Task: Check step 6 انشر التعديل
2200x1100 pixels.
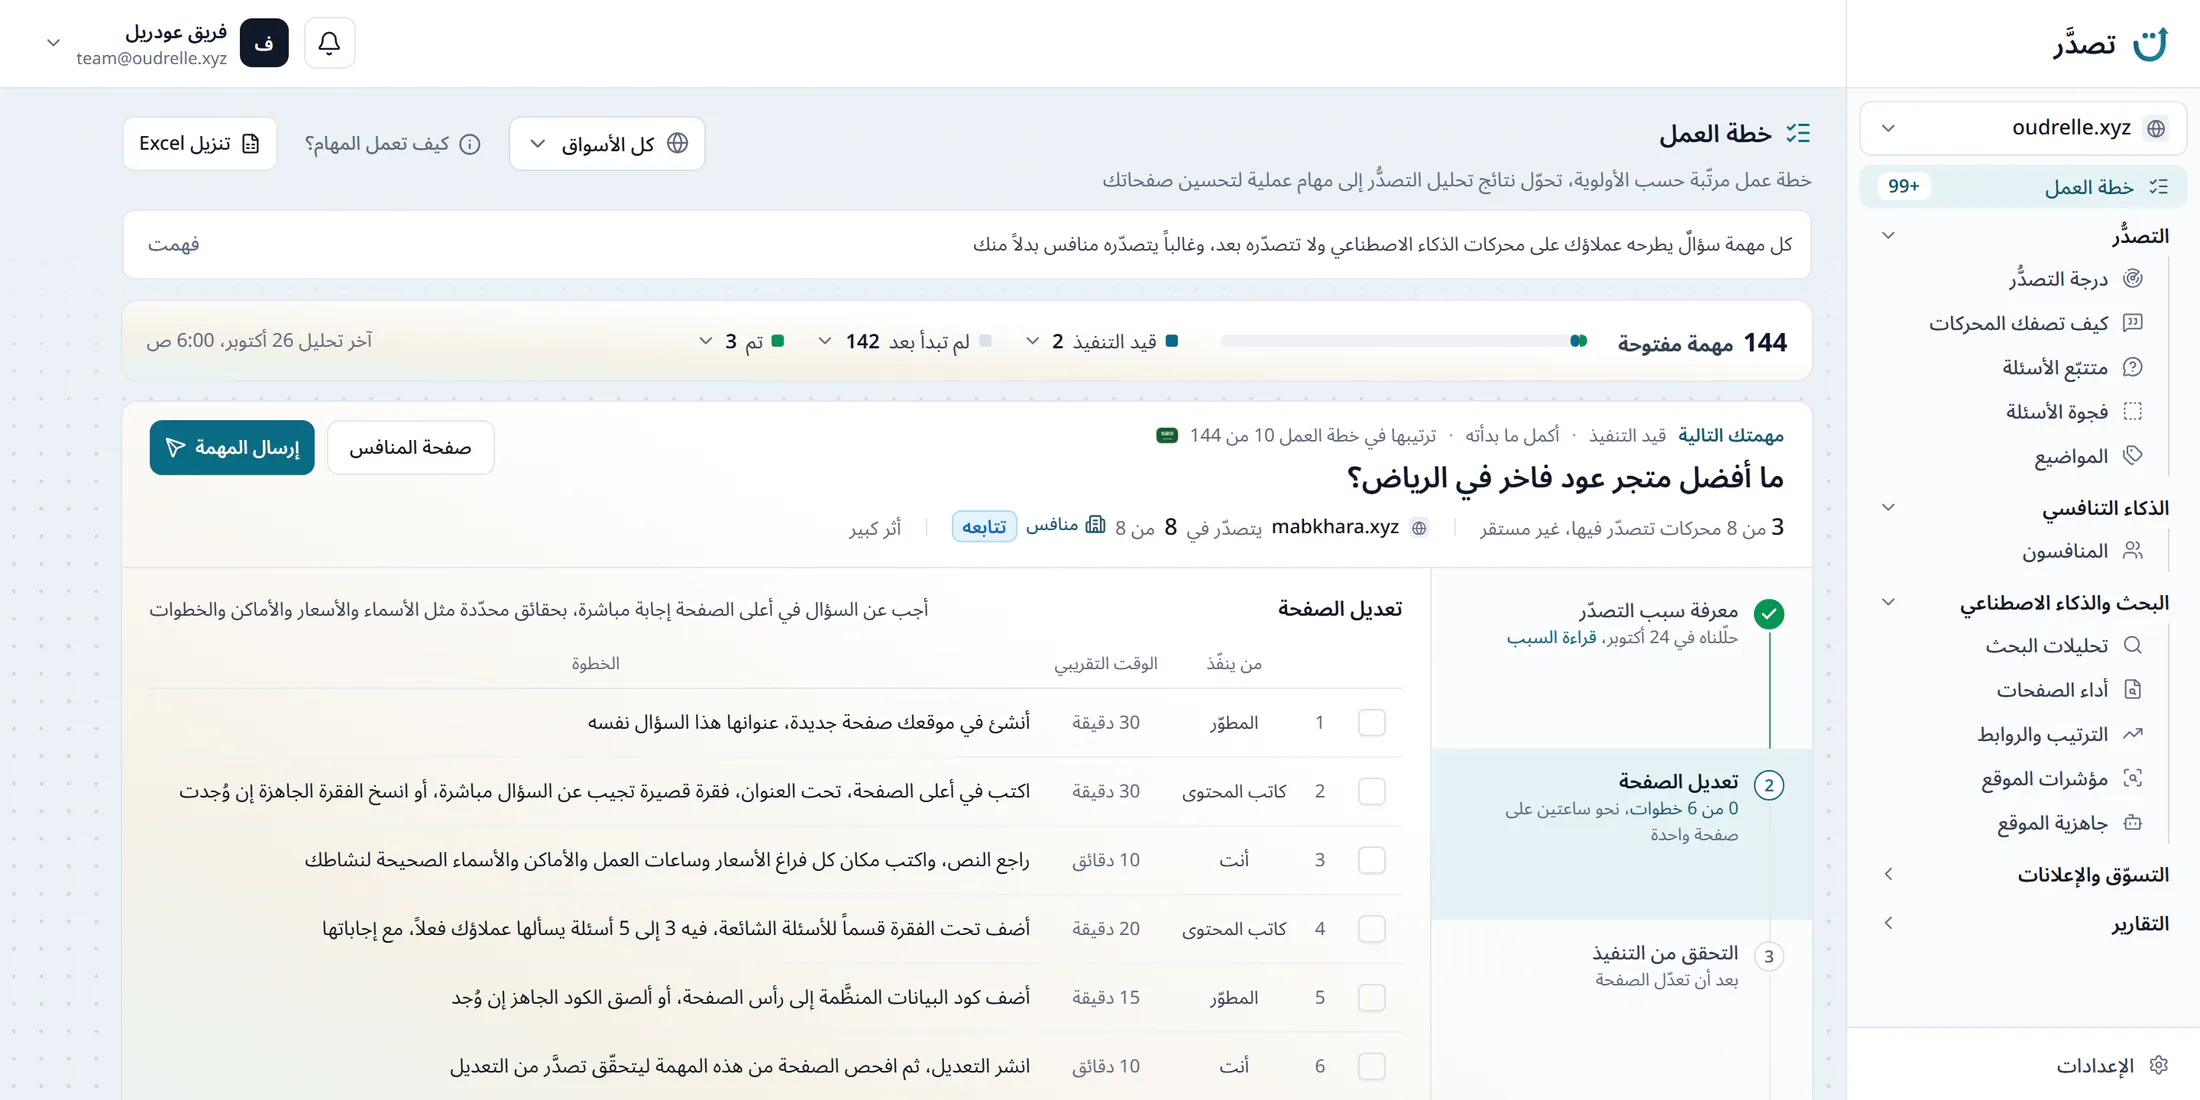Action: click(x=1371, y=1066)
